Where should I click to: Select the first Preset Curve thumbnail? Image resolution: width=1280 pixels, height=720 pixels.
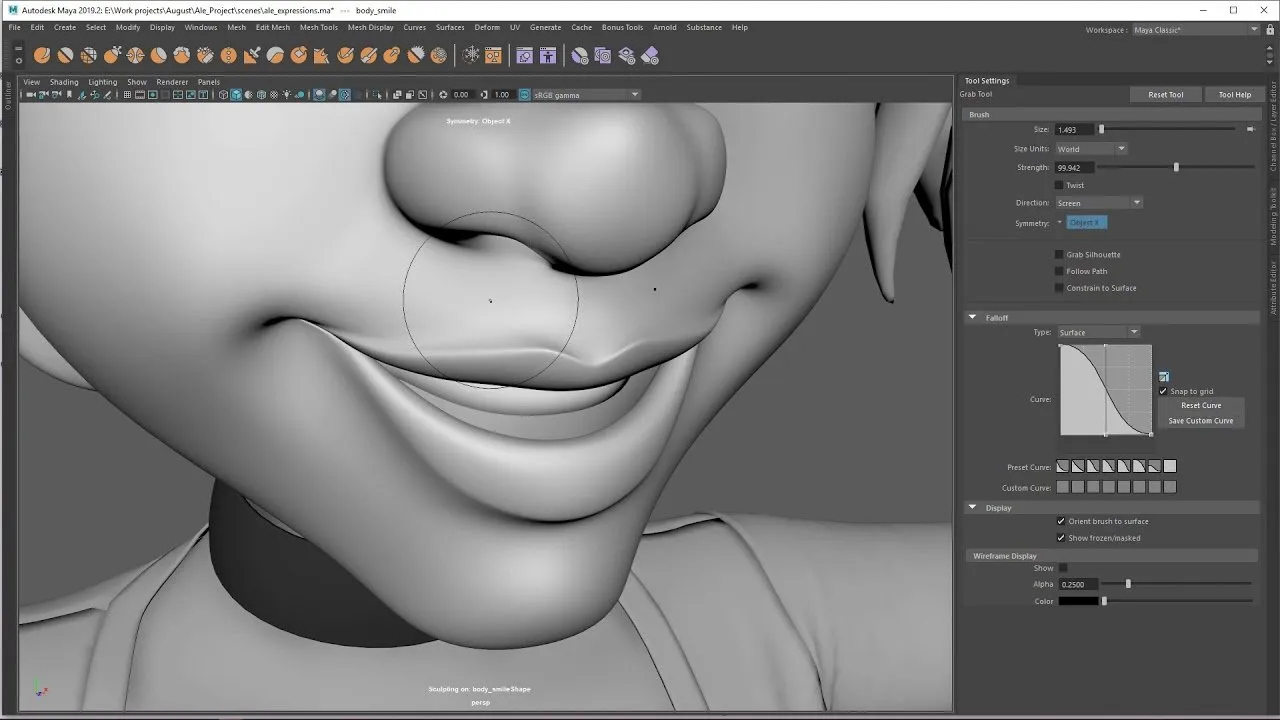[x=1063, y=466]
